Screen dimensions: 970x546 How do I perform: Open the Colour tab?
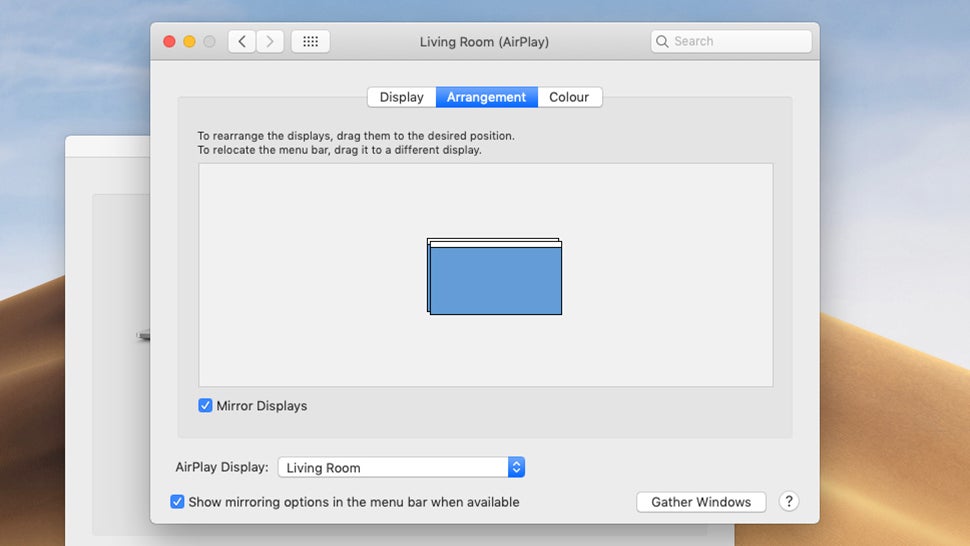(569, 97)
